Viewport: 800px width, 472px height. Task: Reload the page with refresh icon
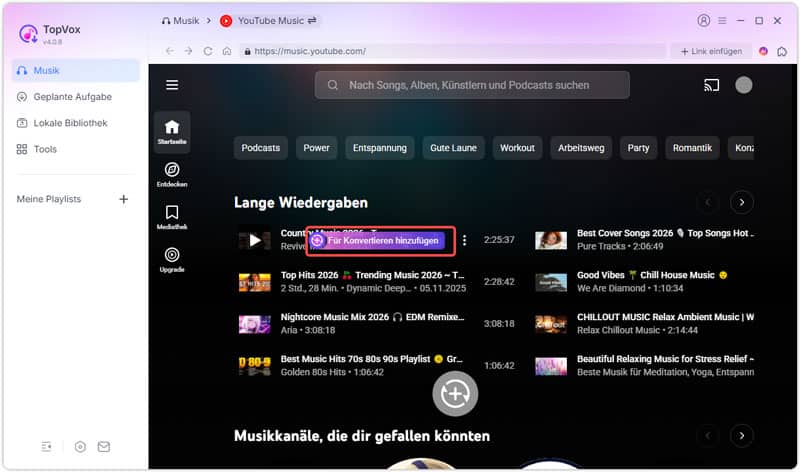click(208, 51)
